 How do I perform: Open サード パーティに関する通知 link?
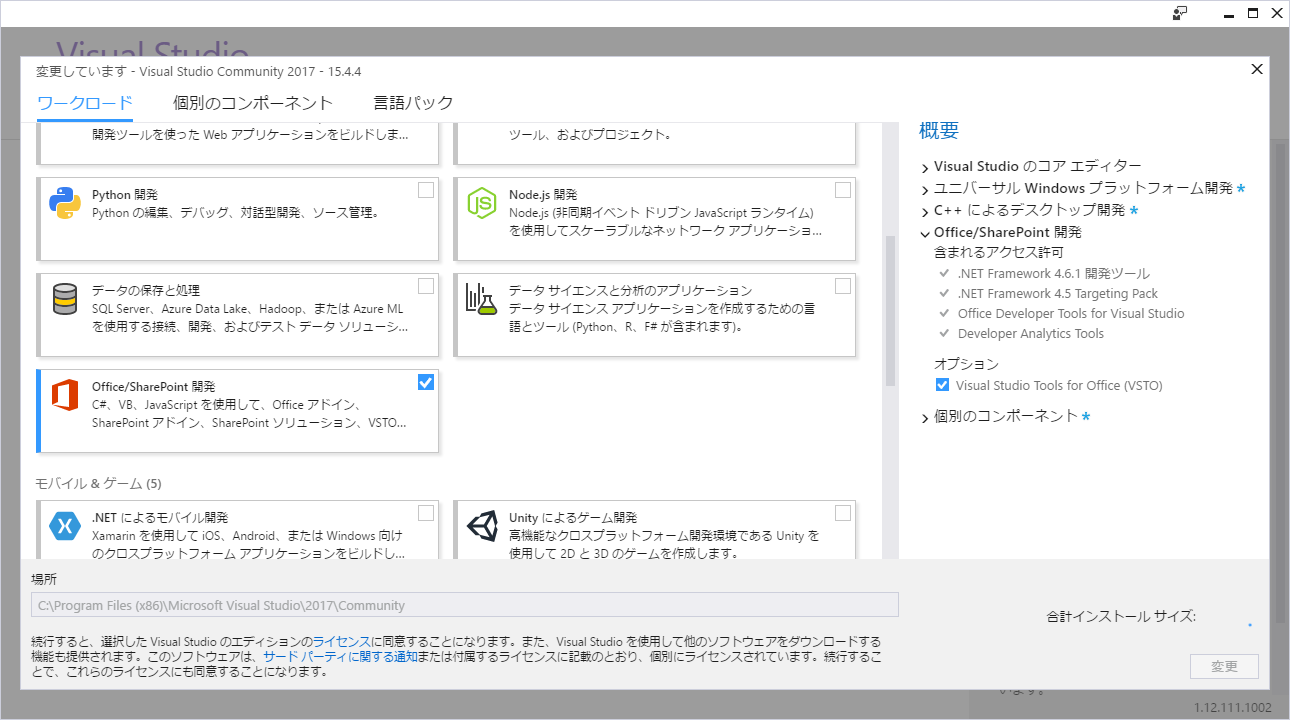point(341,657)
